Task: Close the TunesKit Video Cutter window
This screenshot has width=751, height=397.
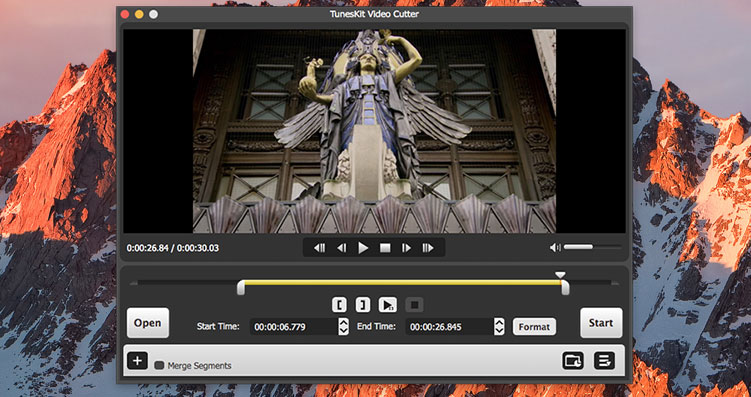Action: (125, 14)
